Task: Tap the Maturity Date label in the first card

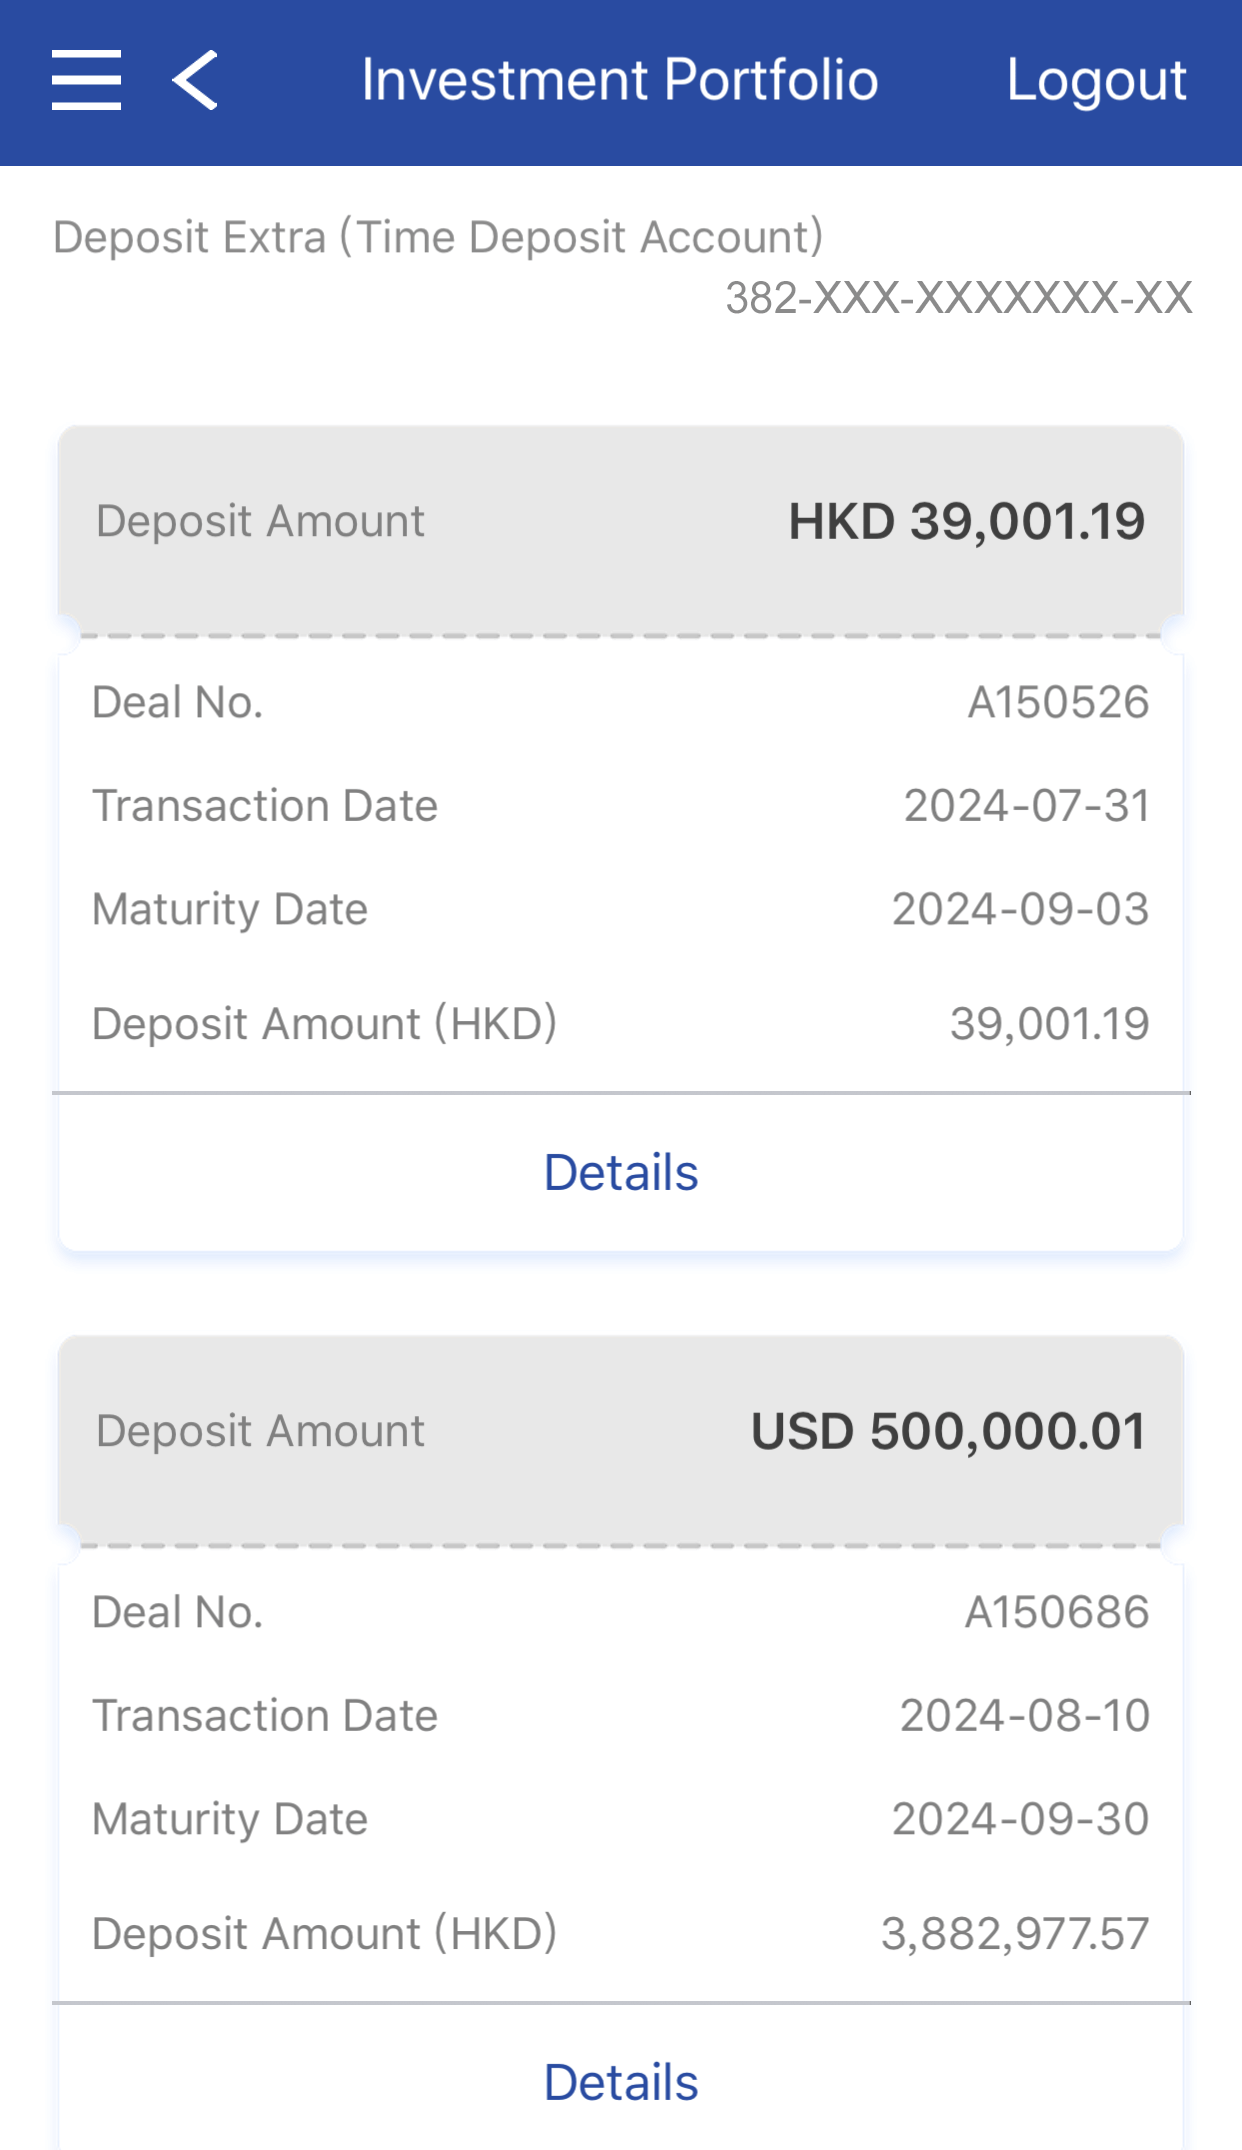Action: (x=230, y=909)
